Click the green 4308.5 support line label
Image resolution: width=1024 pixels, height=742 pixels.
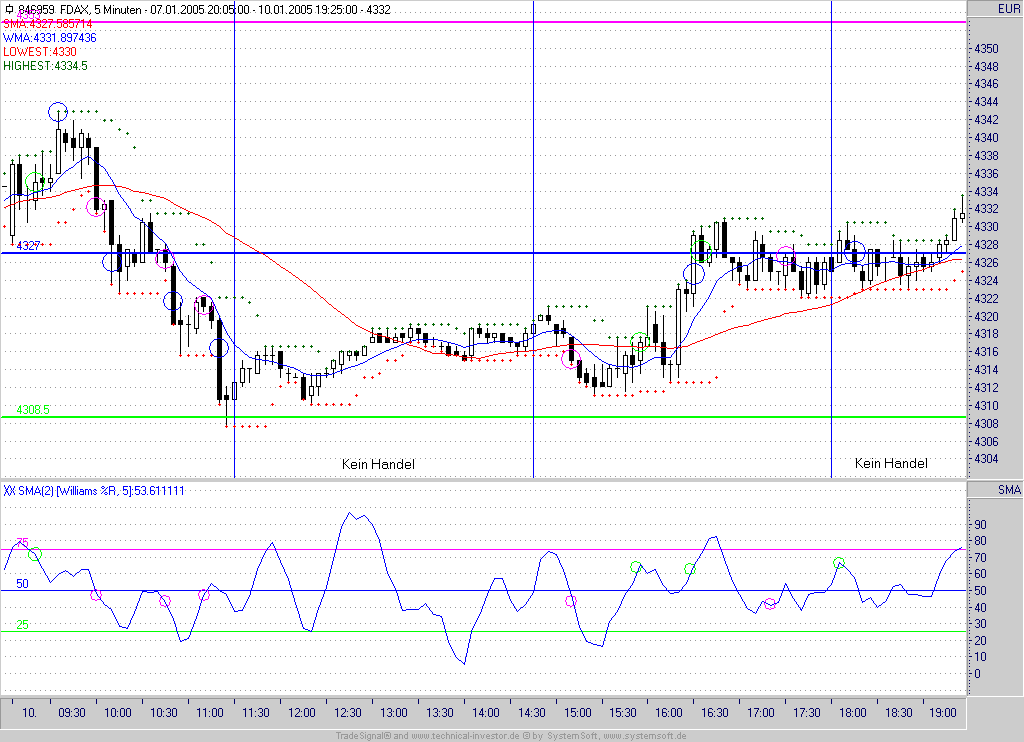point(33,410)
